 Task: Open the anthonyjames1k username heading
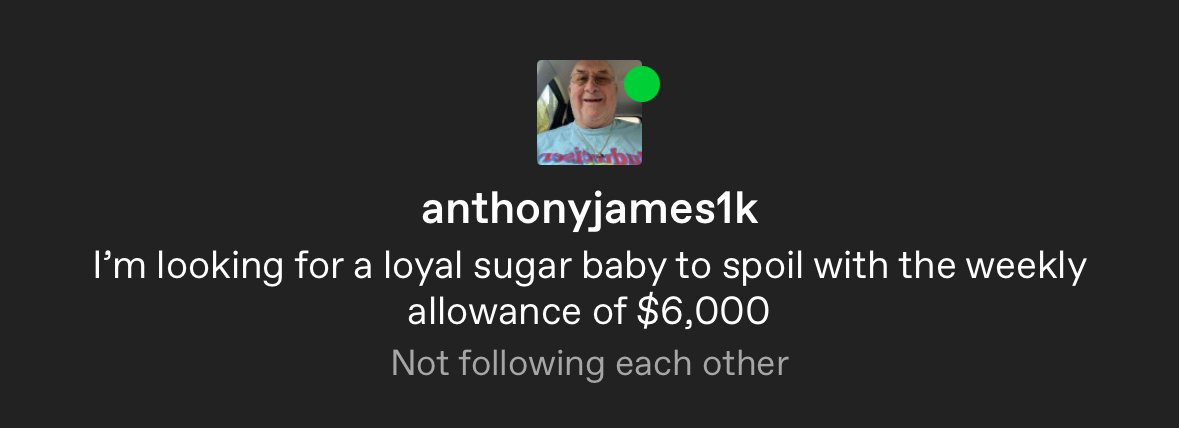coord(590,211)
